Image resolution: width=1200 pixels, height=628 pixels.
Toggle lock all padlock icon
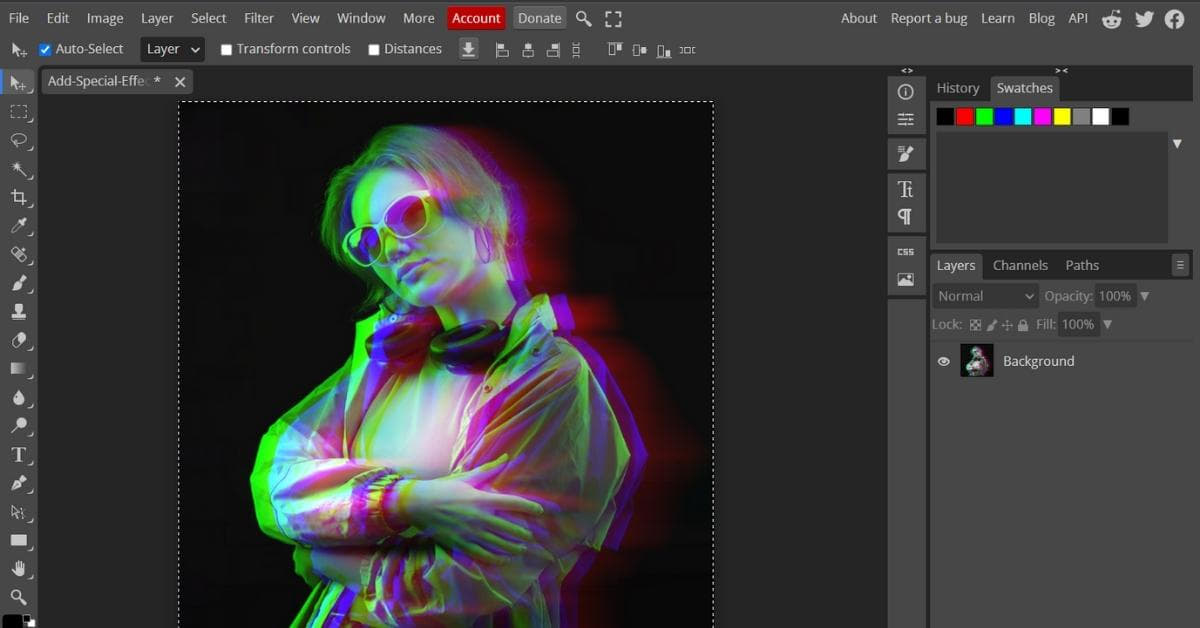(1022, 325)
